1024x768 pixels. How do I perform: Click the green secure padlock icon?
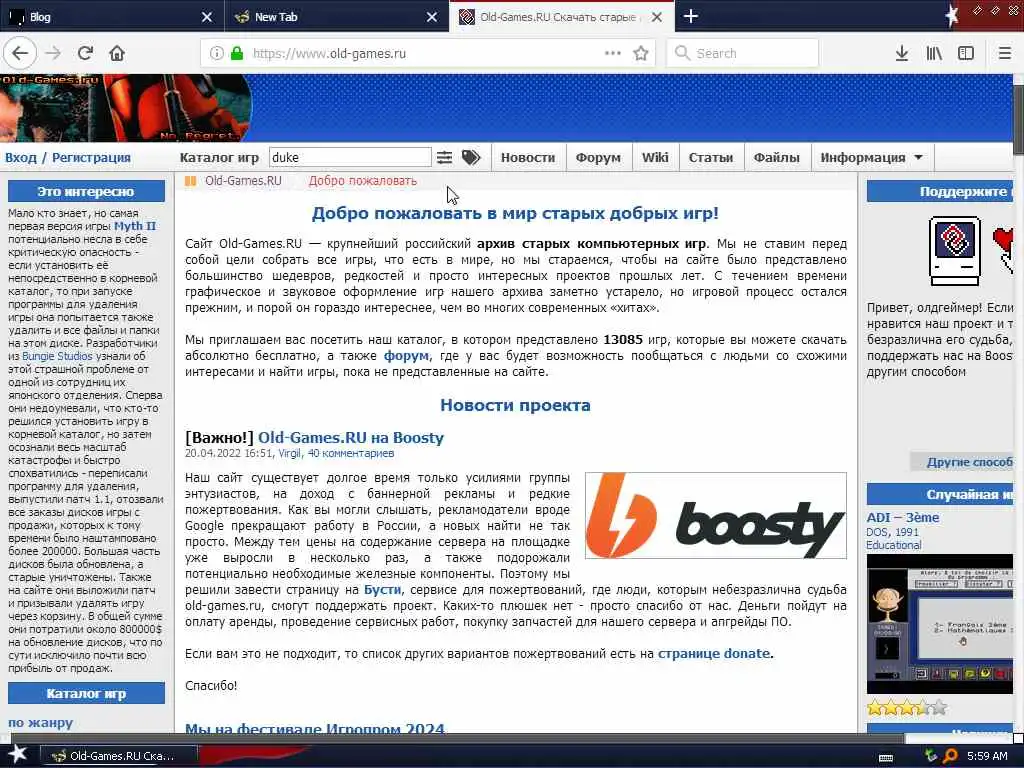point(237,53)
